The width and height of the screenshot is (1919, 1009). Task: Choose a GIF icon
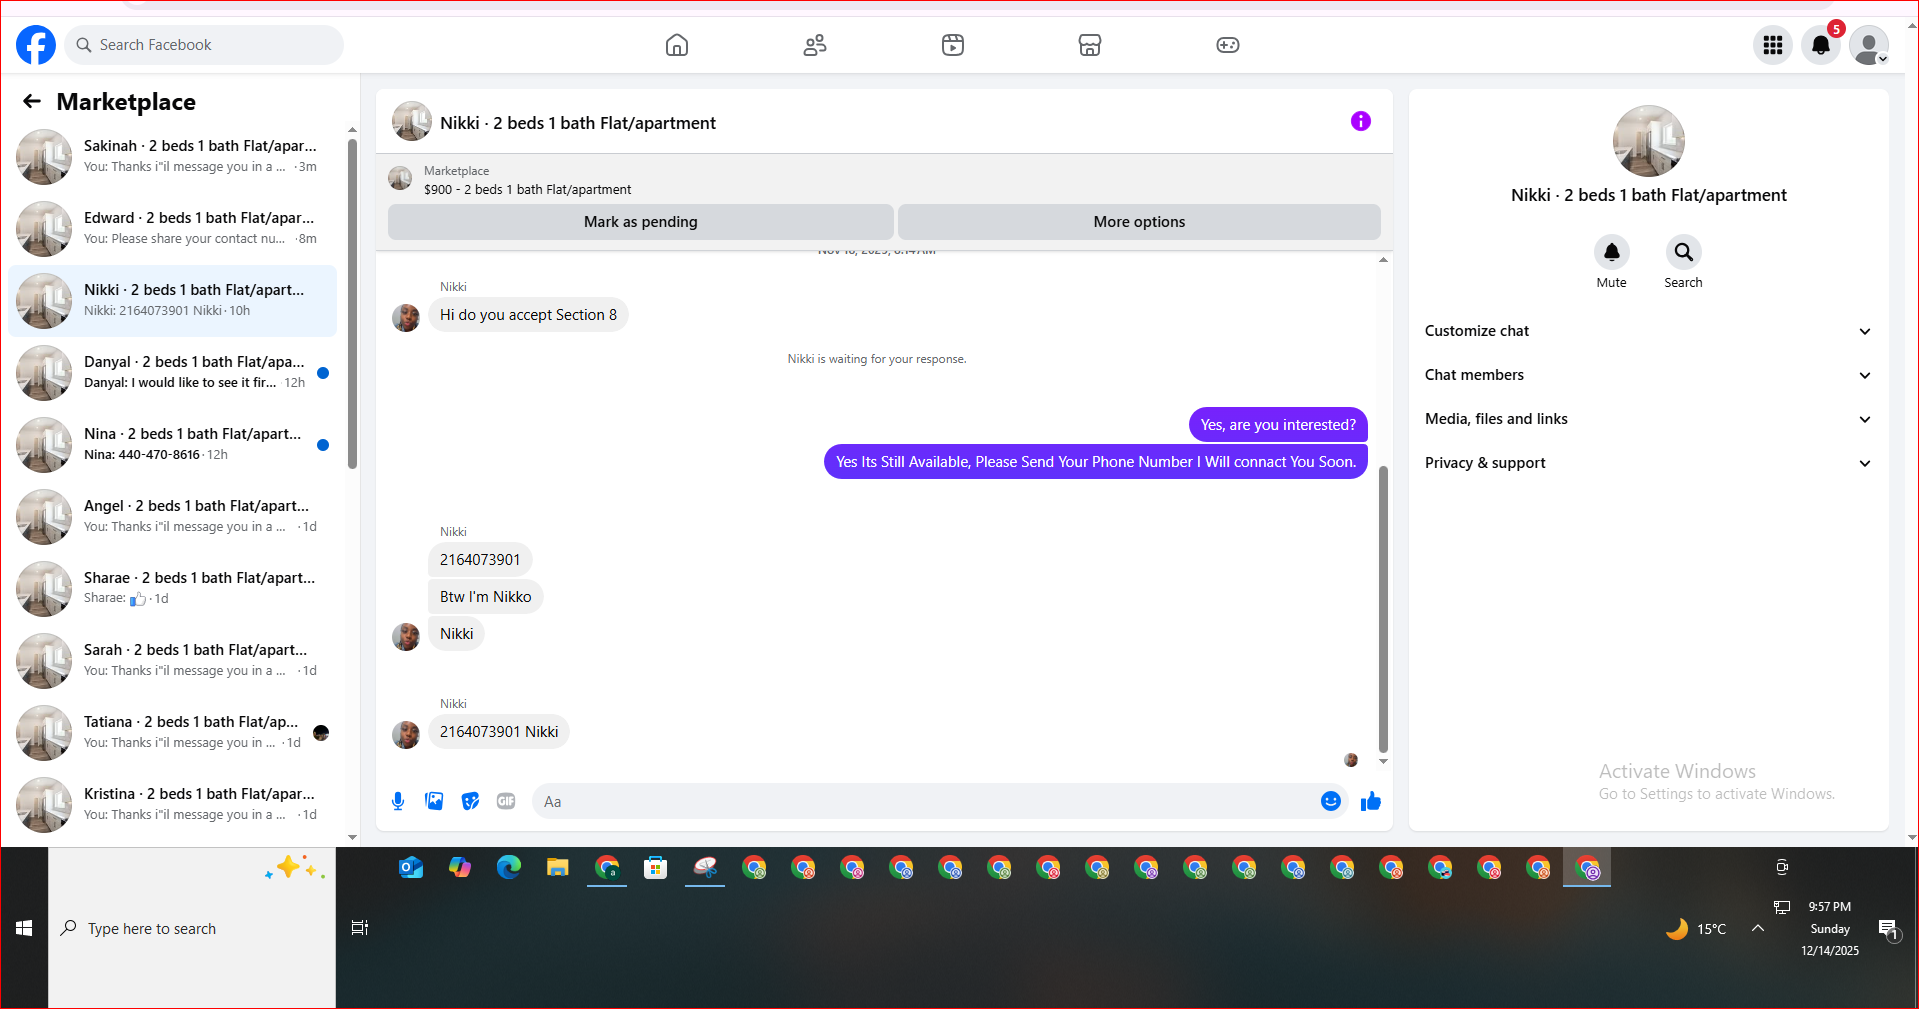(506, 801)
